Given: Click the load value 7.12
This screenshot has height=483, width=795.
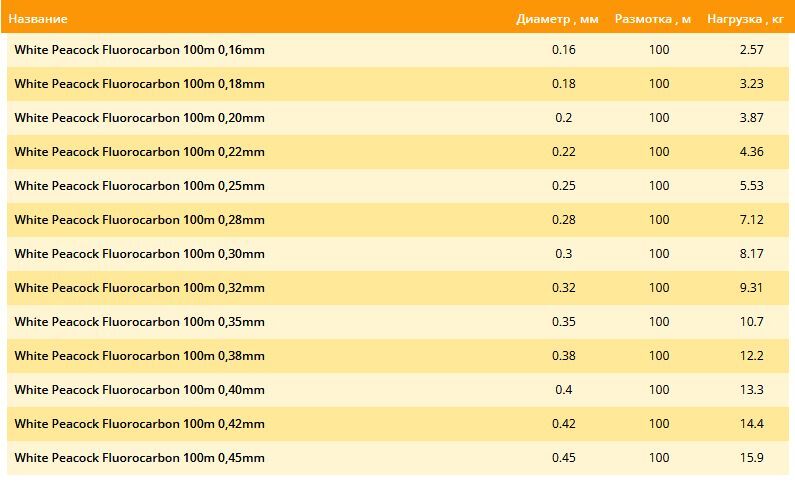Looking at the screenshot, I should [x=751, y=219].
